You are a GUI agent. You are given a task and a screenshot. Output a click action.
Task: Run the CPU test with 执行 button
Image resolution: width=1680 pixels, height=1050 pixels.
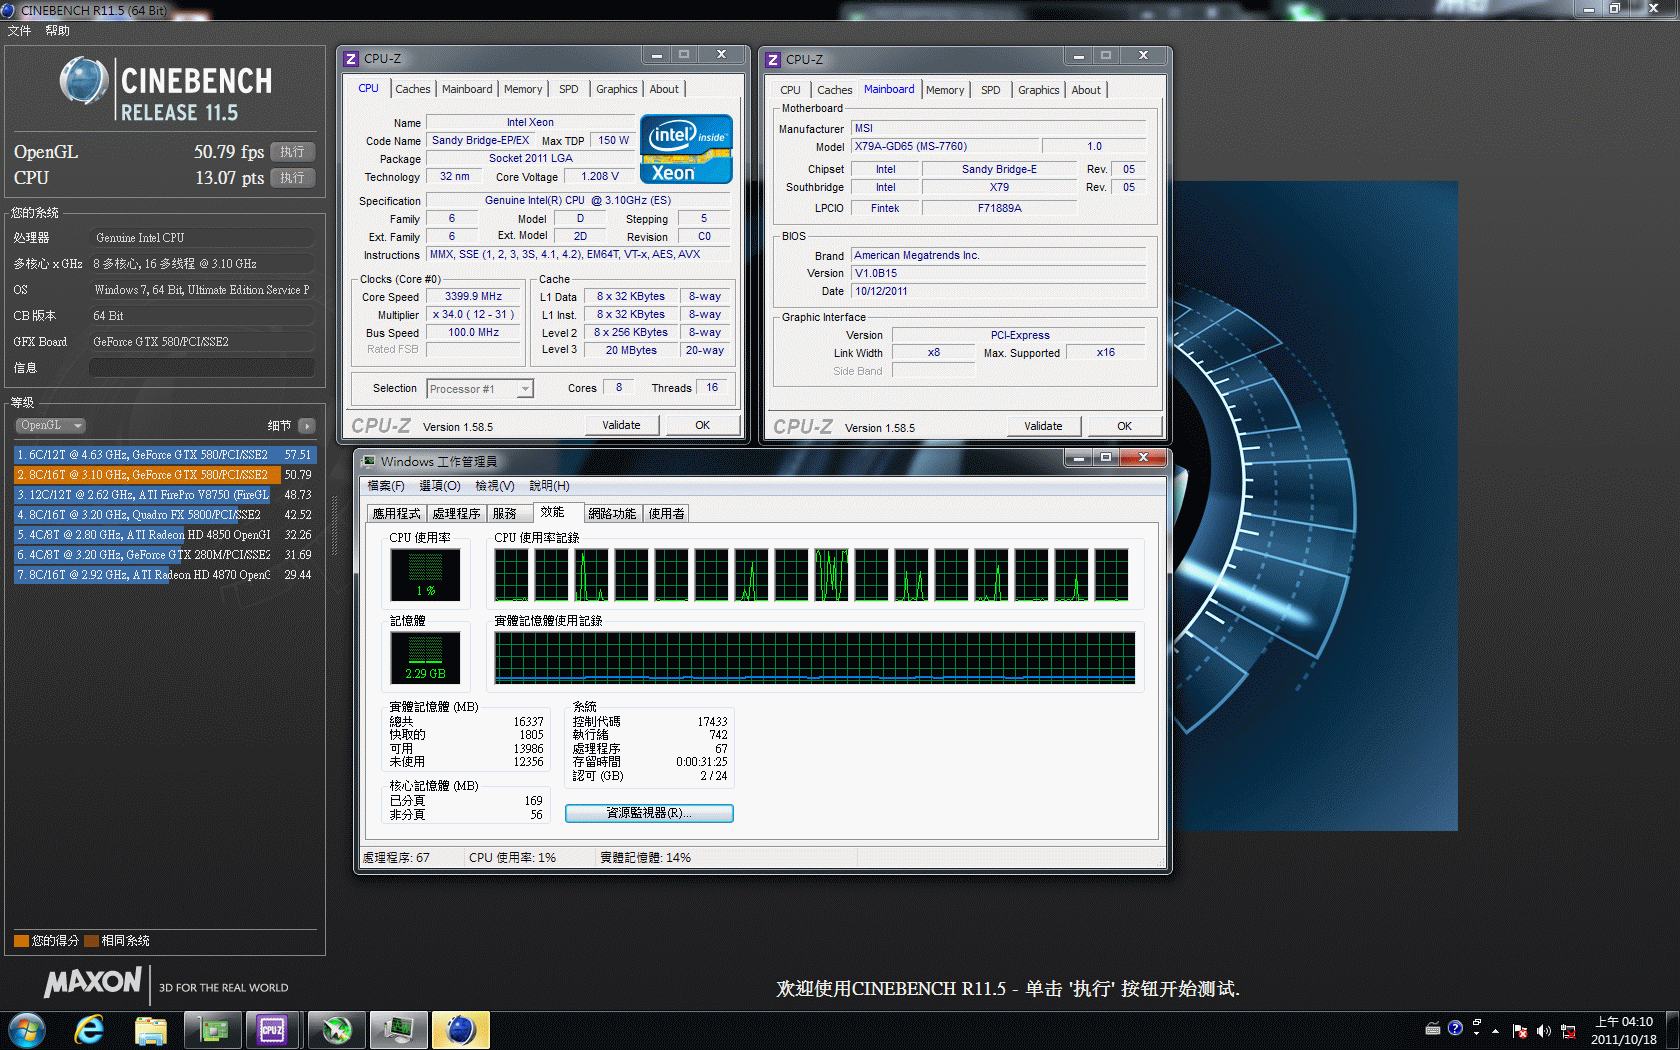292,178
